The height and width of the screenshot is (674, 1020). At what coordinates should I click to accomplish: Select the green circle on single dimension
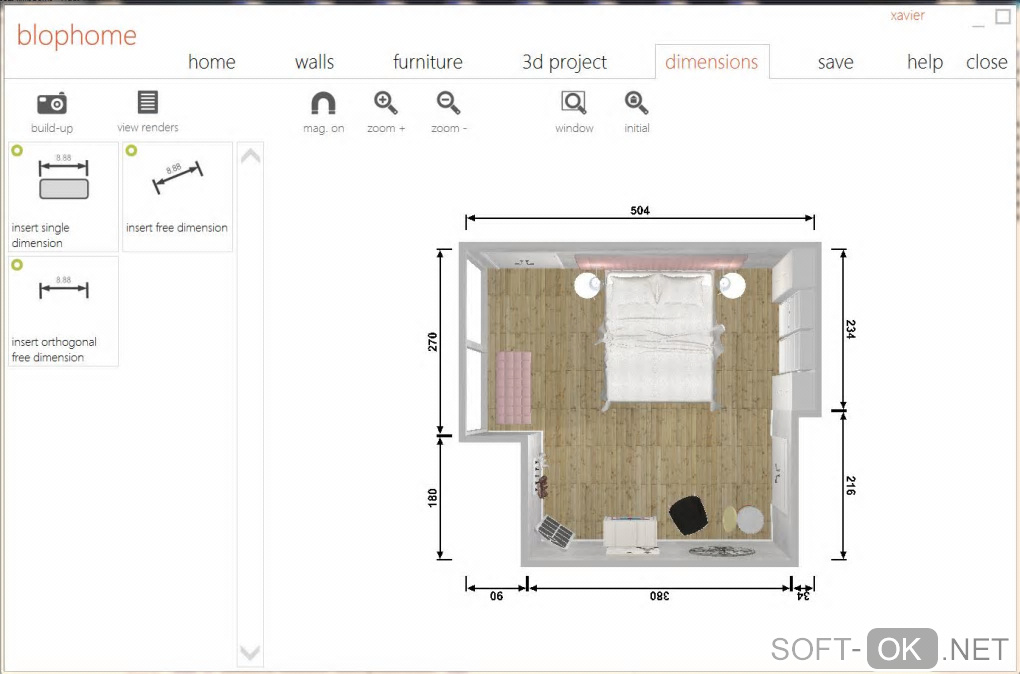[x=17, y=150]
